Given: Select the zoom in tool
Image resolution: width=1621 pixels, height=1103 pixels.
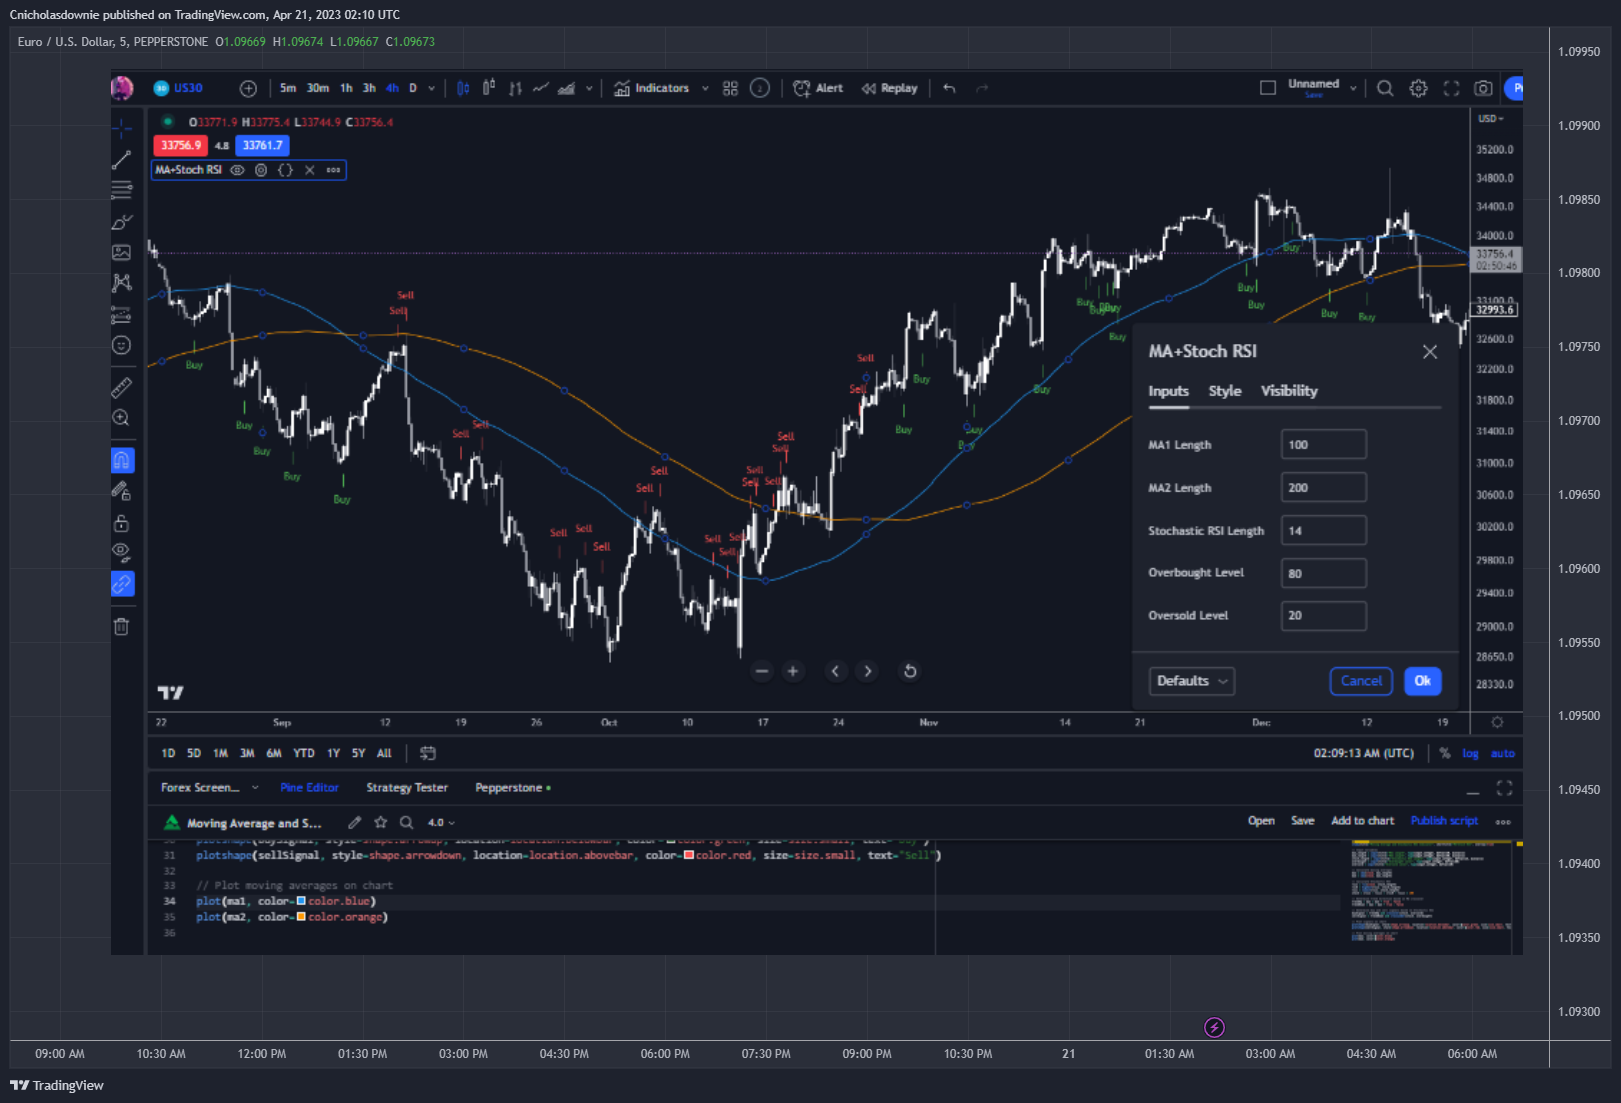Looking at the screenshot, I should (122, 418).
